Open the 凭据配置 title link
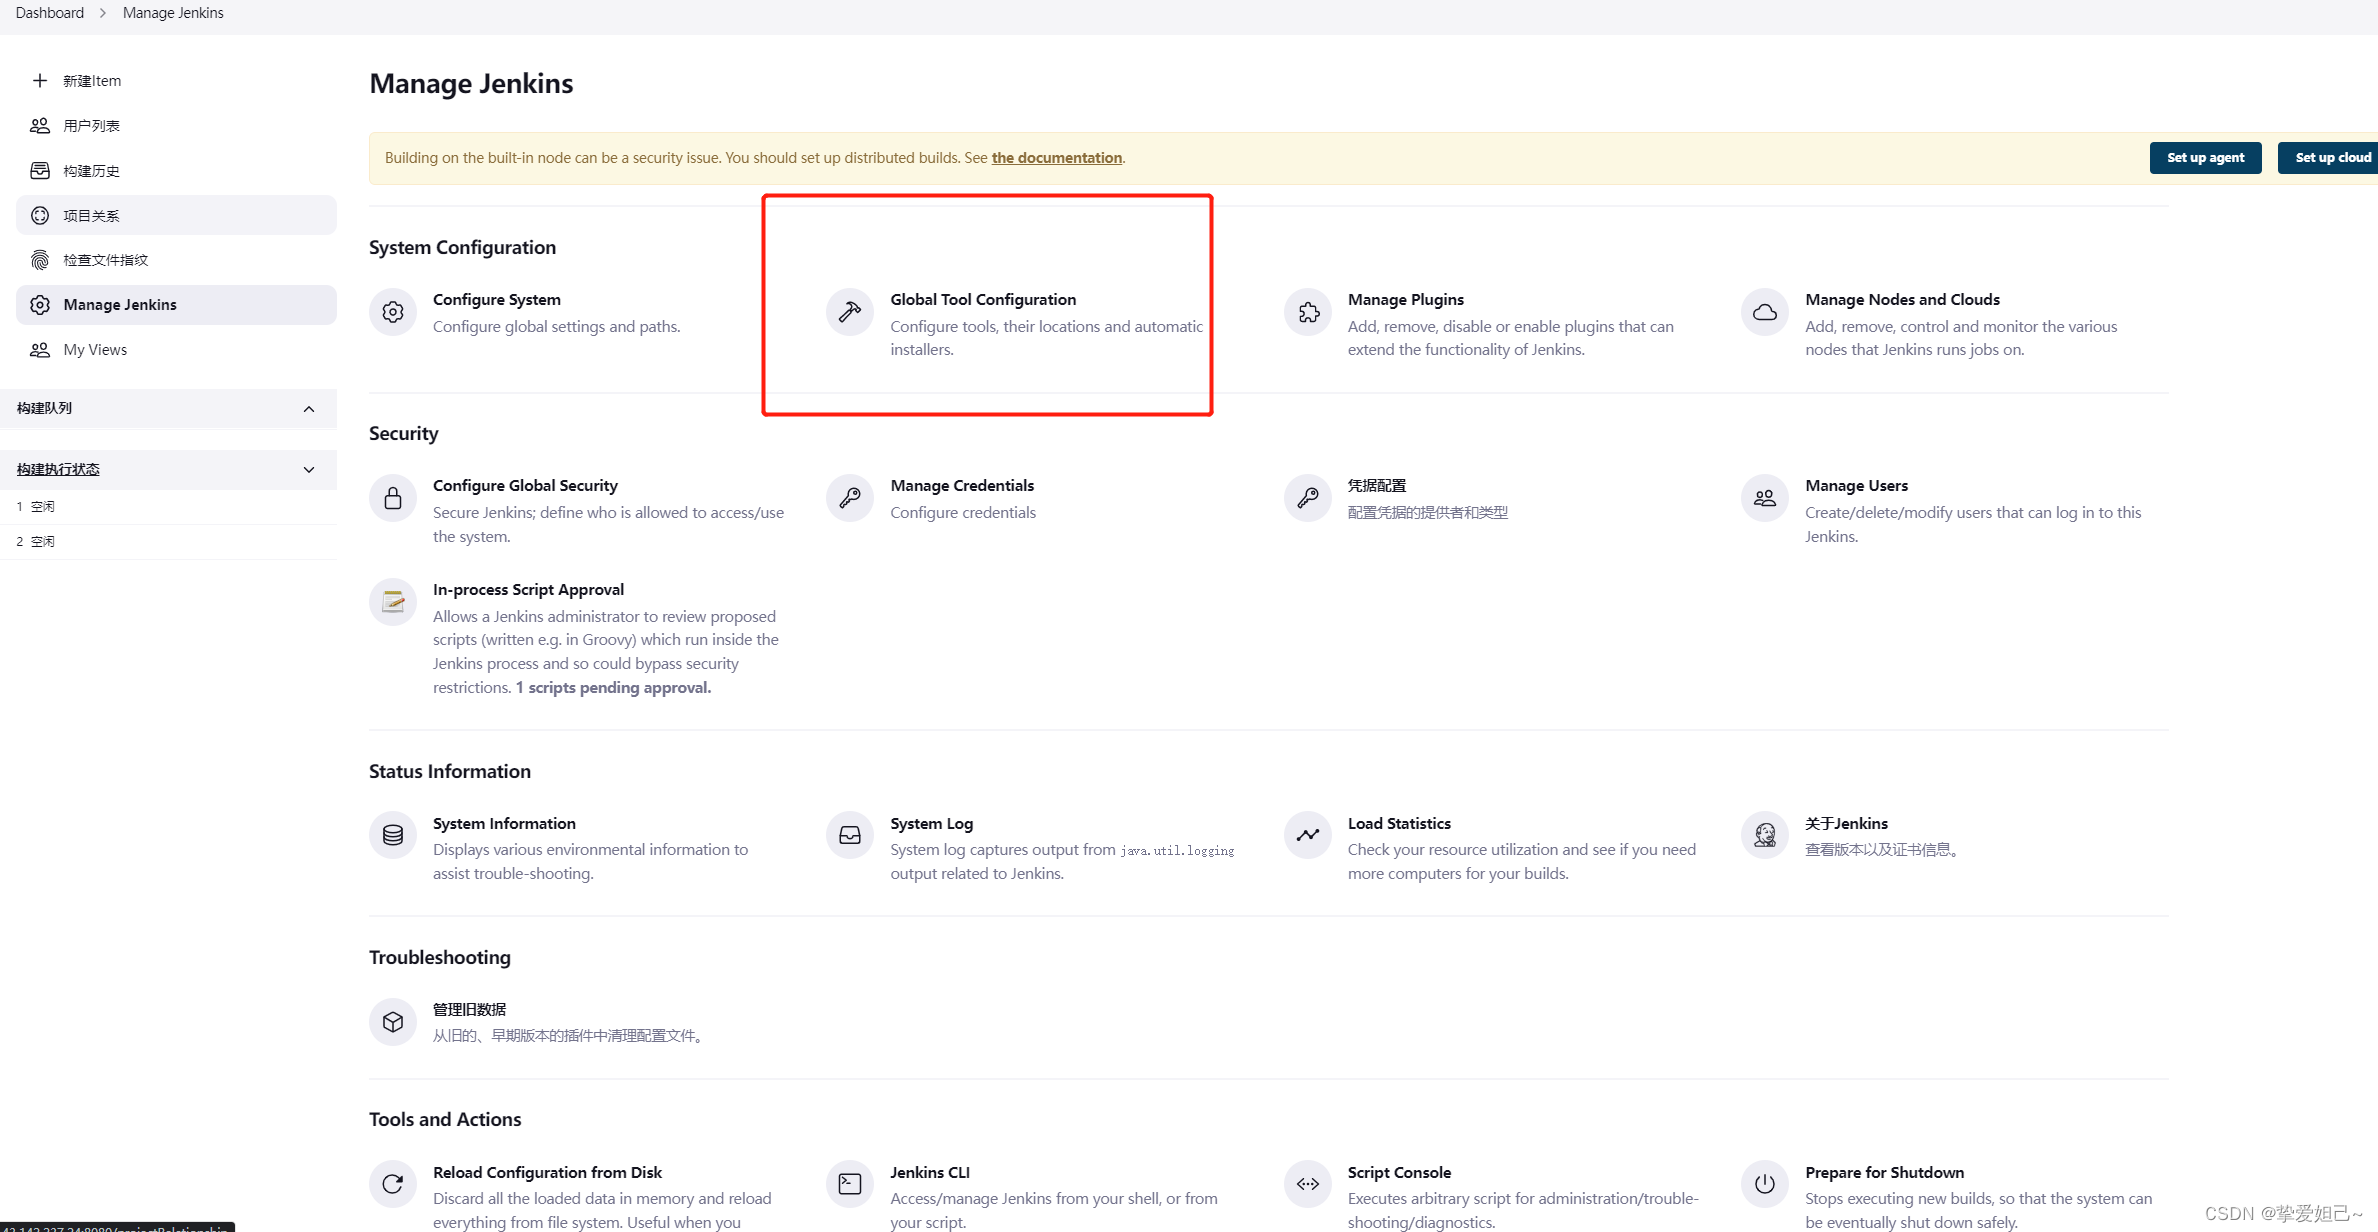 coord(1376,485)
